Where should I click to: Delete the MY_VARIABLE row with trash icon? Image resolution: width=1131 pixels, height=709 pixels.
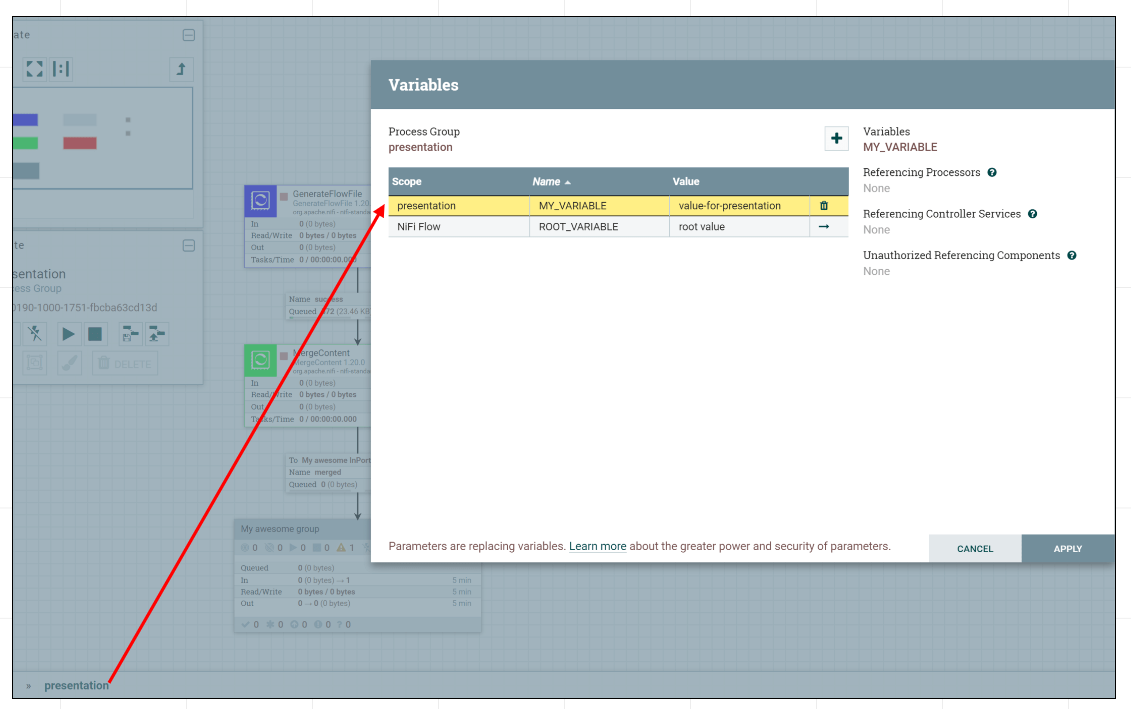[x=824, y=206]
